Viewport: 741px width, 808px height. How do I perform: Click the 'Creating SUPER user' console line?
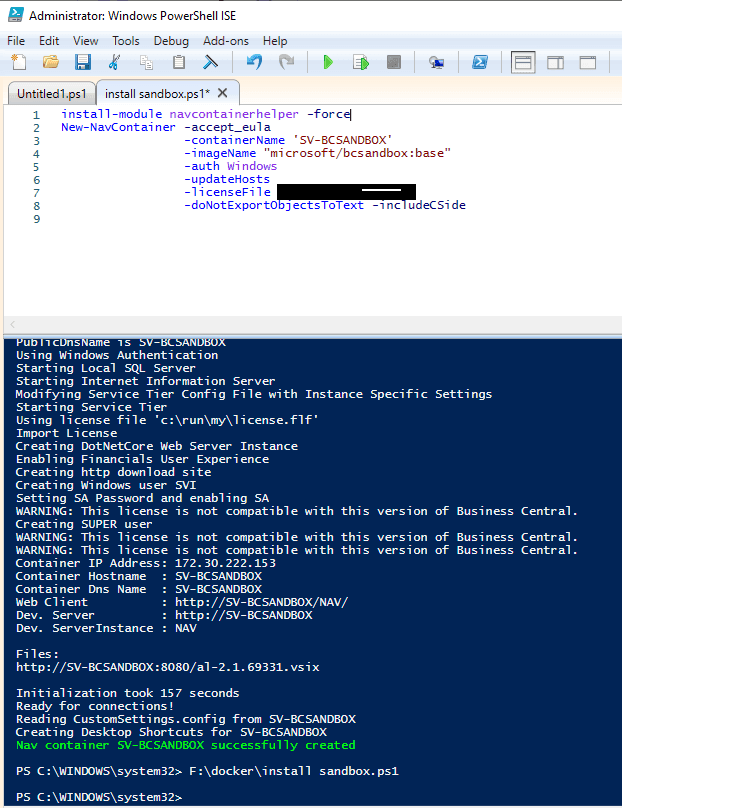click(x=83, y=524)
